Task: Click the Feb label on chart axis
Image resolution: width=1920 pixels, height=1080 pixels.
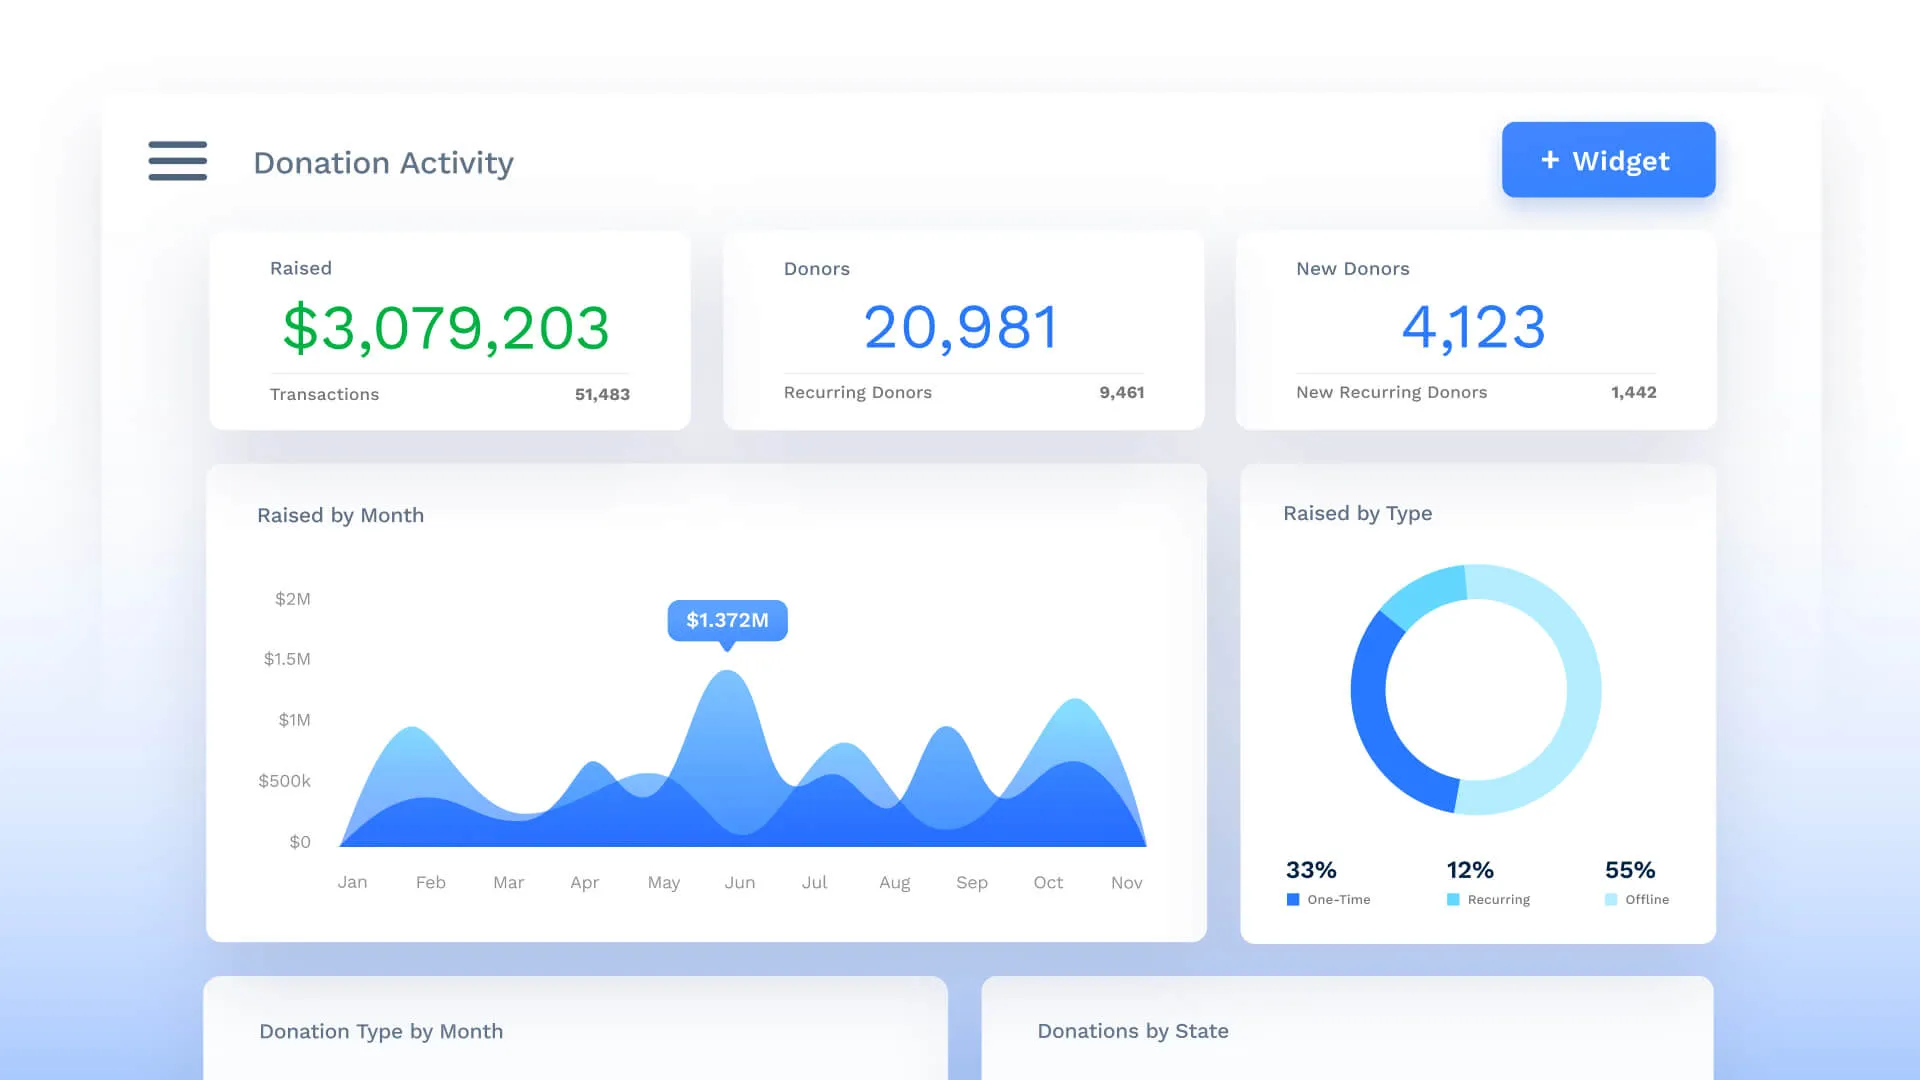Action: (430, 882)
